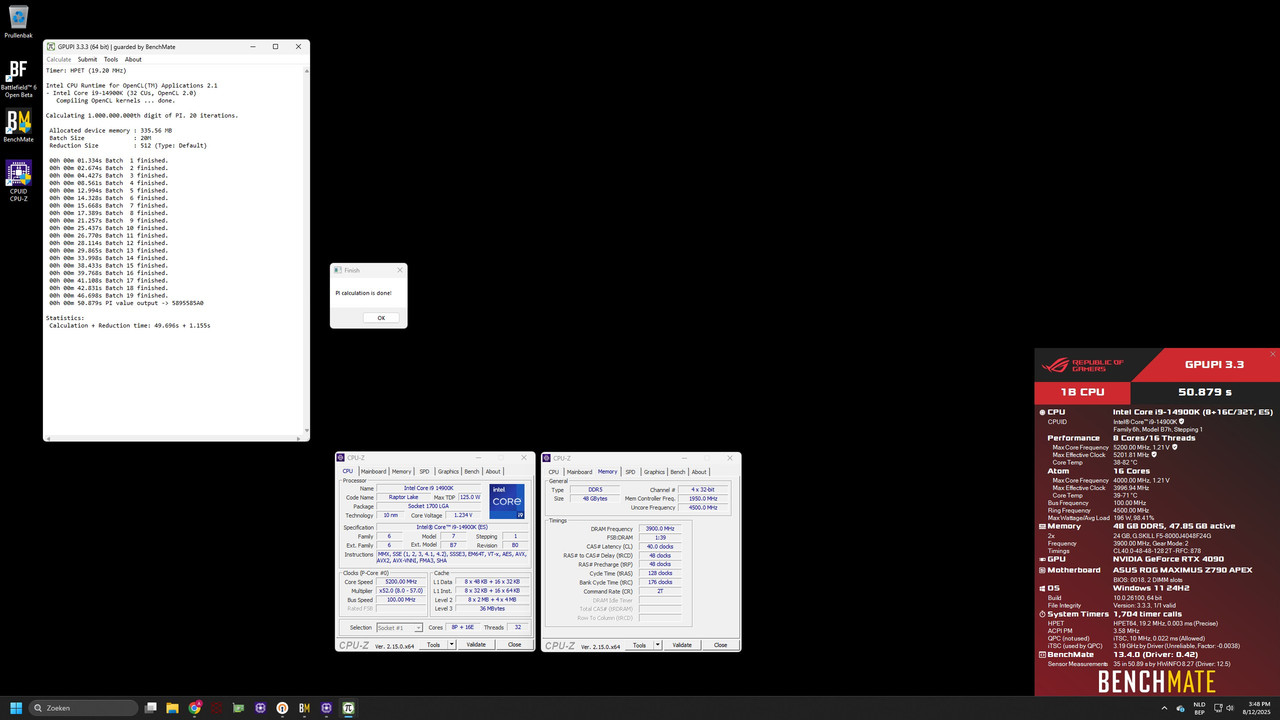The height and width of the screenshot is (720, 1280).
Task: Switch to the CPU tab in CPU-Z's Memory window
Action: coord(553,472)
